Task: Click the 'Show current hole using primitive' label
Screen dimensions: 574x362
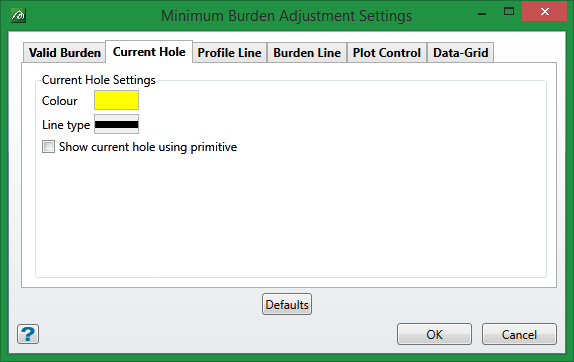Action: coord(148,147)
